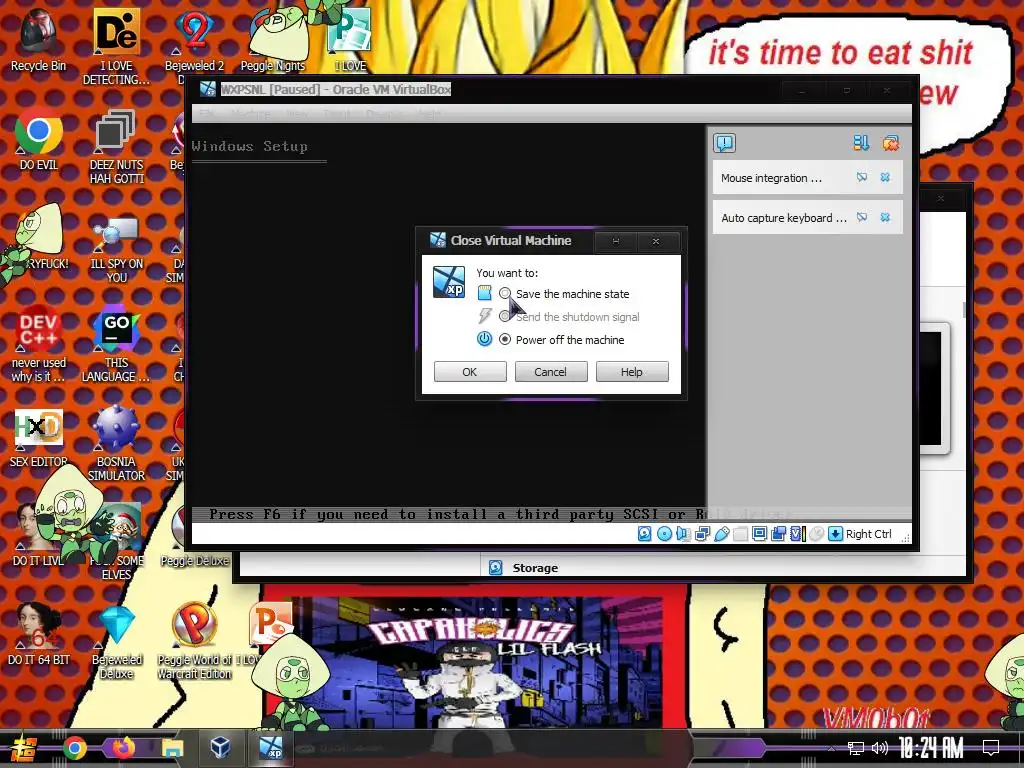Cancel the Close Virtual Machine dialog

coord(551,372)
